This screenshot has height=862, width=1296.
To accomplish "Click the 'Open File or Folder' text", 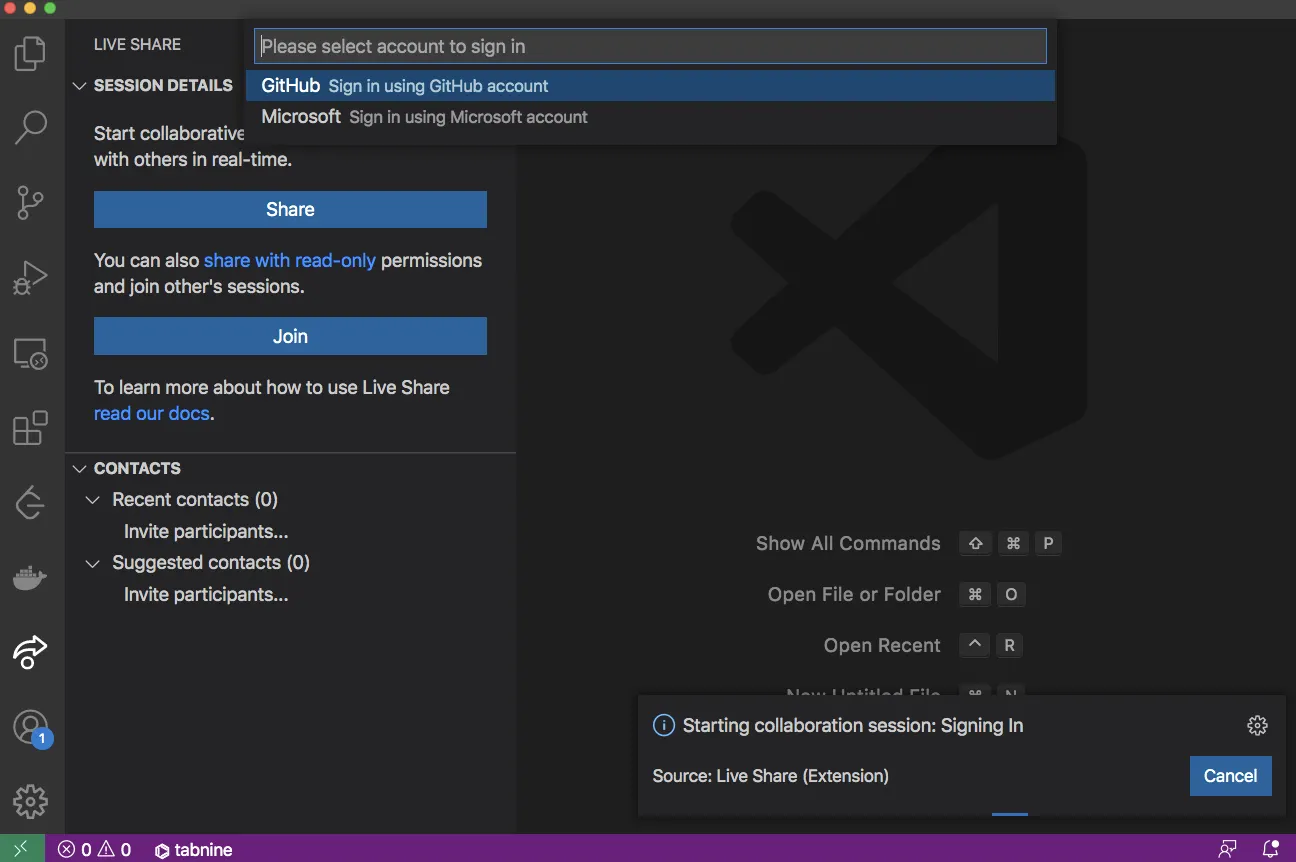I will [x=854, y=594].
